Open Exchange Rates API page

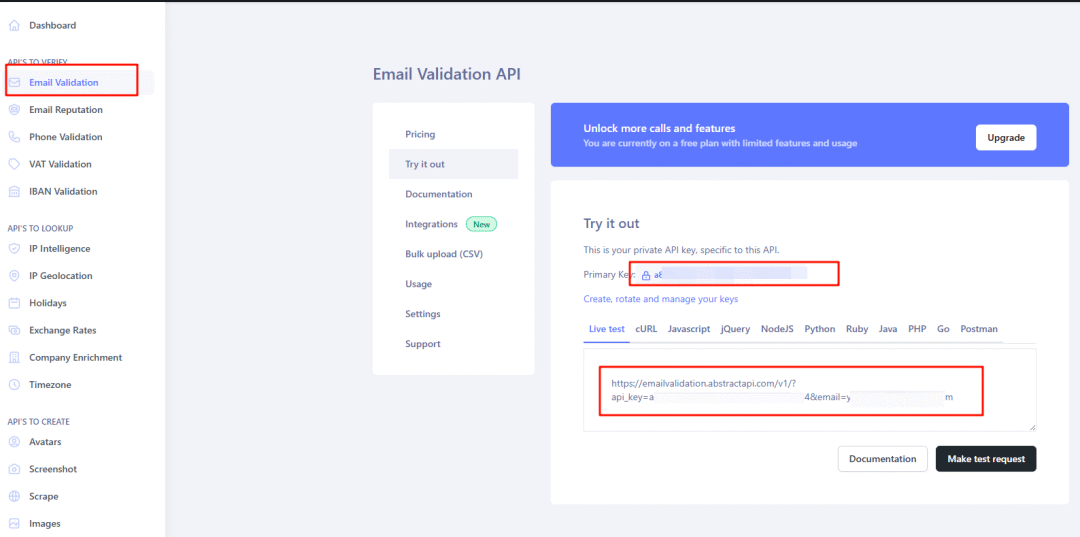click(x=63, y=330)
